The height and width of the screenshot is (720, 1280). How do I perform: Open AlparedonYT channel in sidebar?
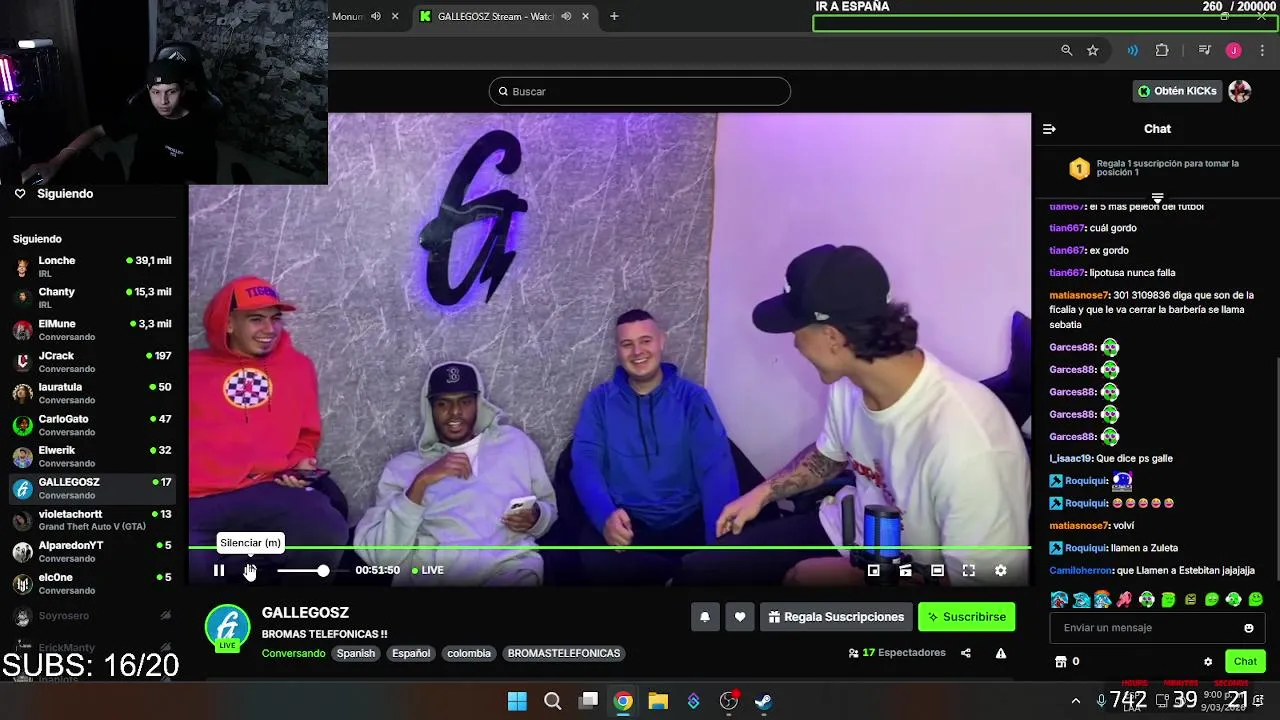[94, 552]
